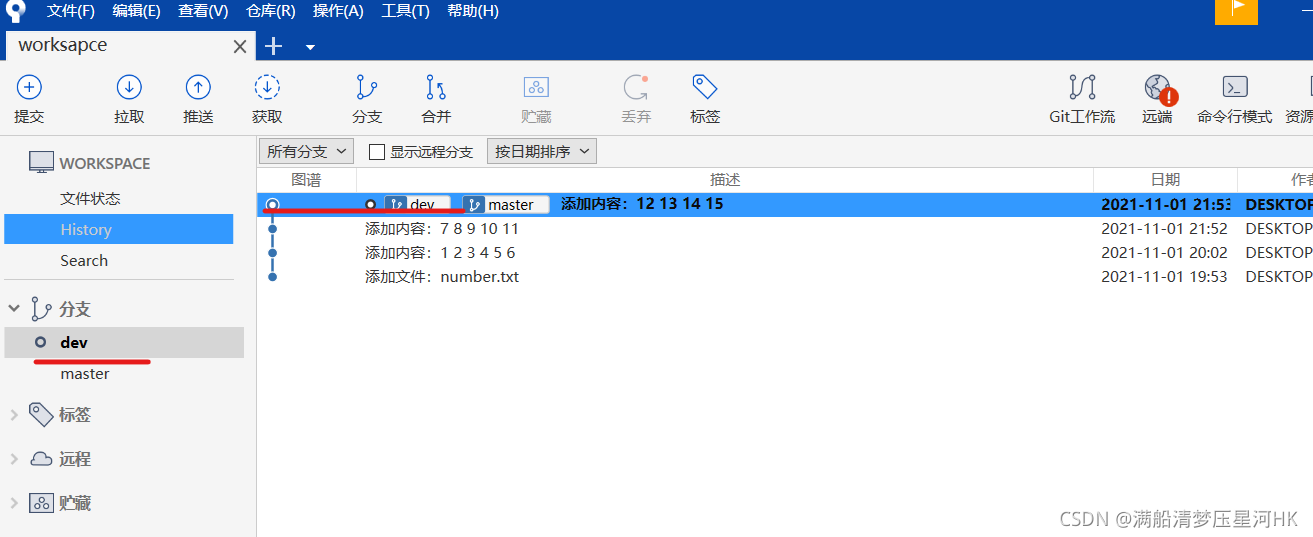Open the 按日期排序 sort dropdown
The image size is (1313, 537).
coord(541,151)
